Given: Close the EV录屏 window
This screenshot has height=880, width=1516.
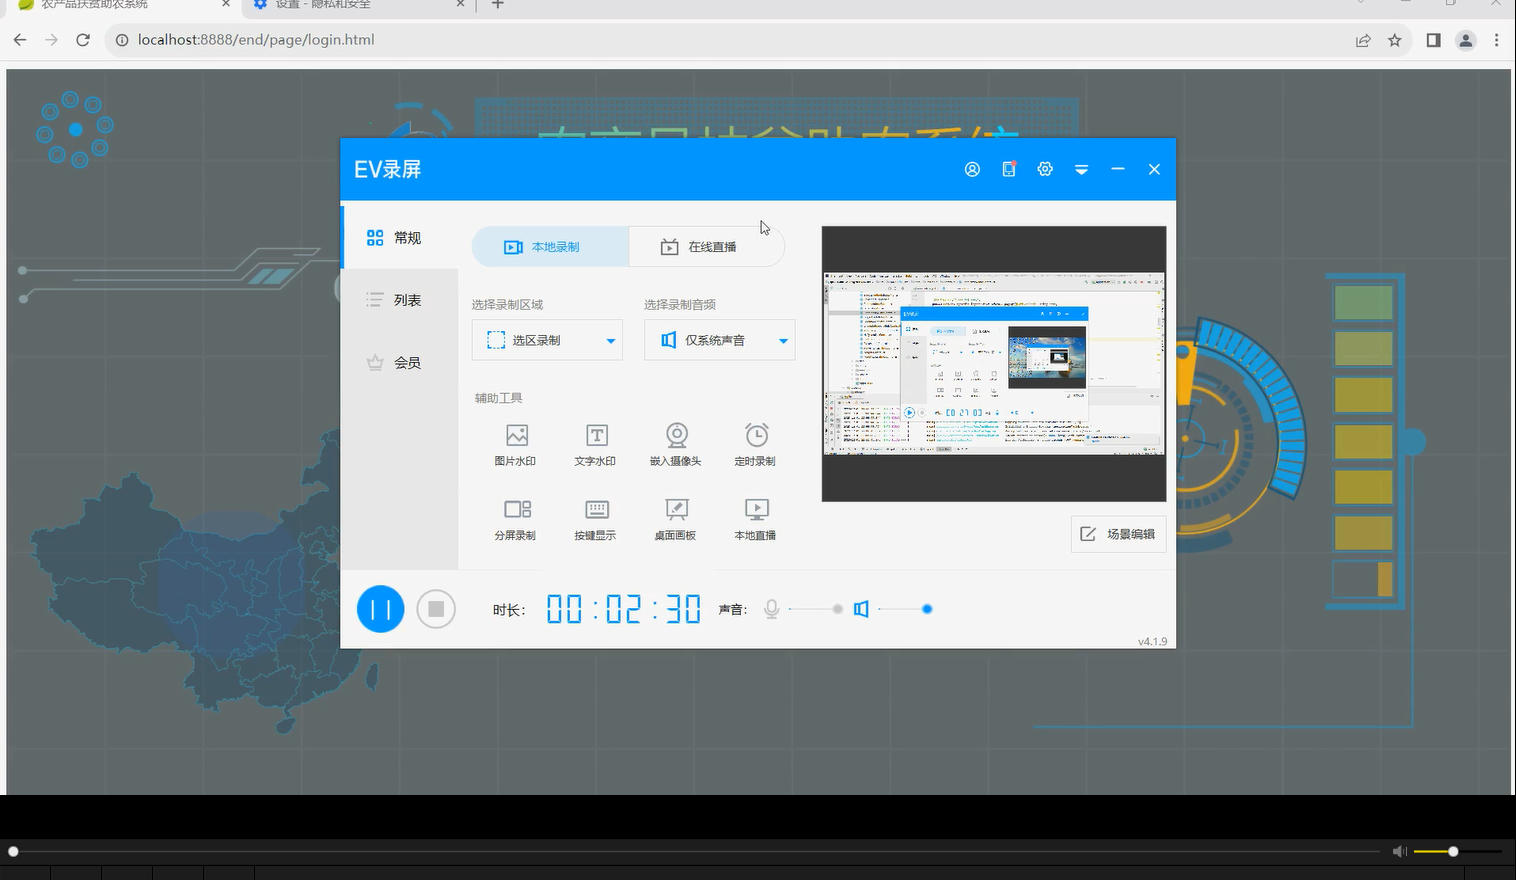Looking at the screenshot, I should pyautogui.click(x=1154, y=169).
